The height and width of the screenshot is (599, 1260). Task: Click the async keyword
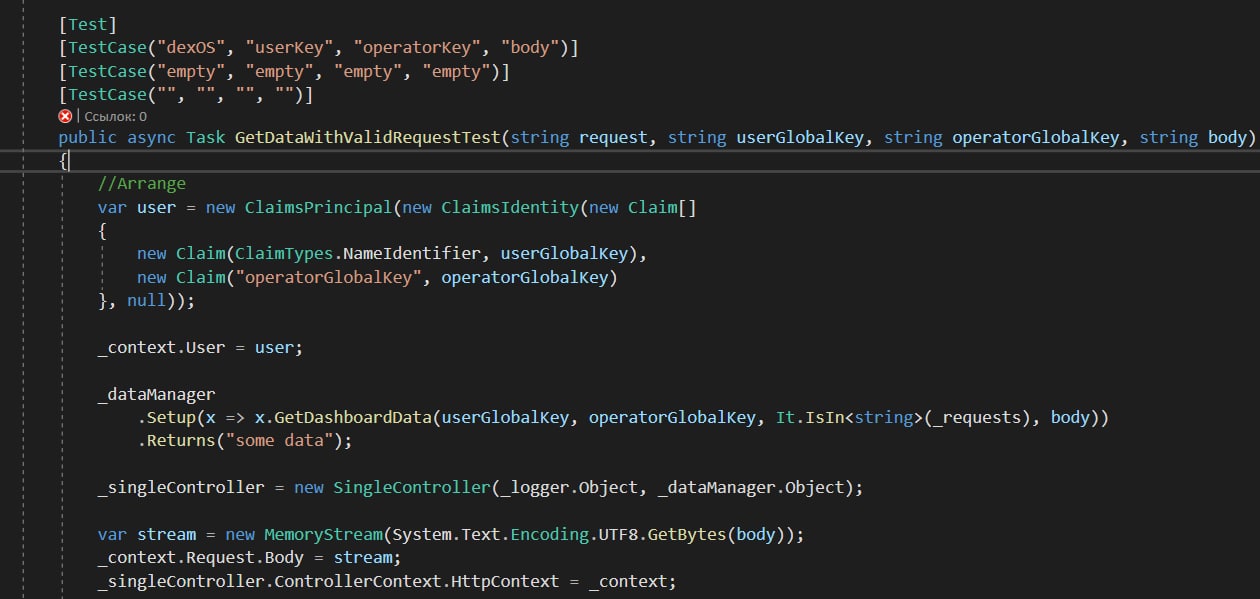152,138
